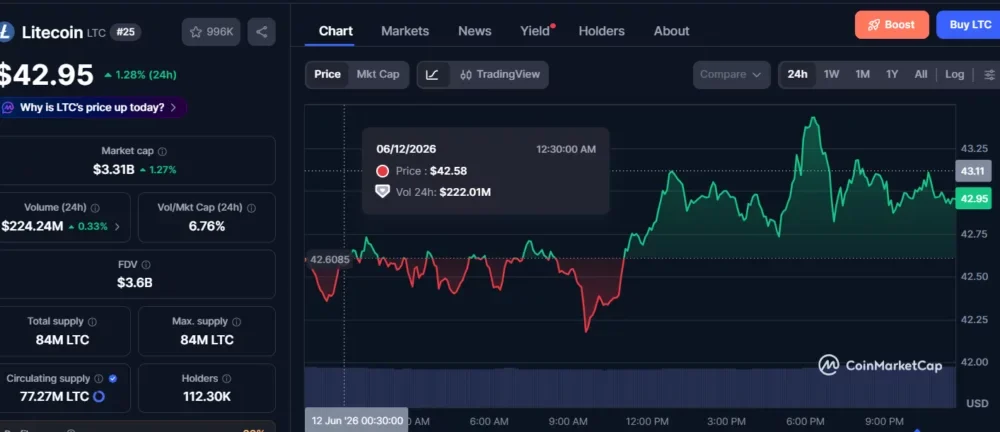Image resolution: width=1000 pixels, height=432 pixels.
Task: Click Max. supply info icon
Action: point(237,322)
